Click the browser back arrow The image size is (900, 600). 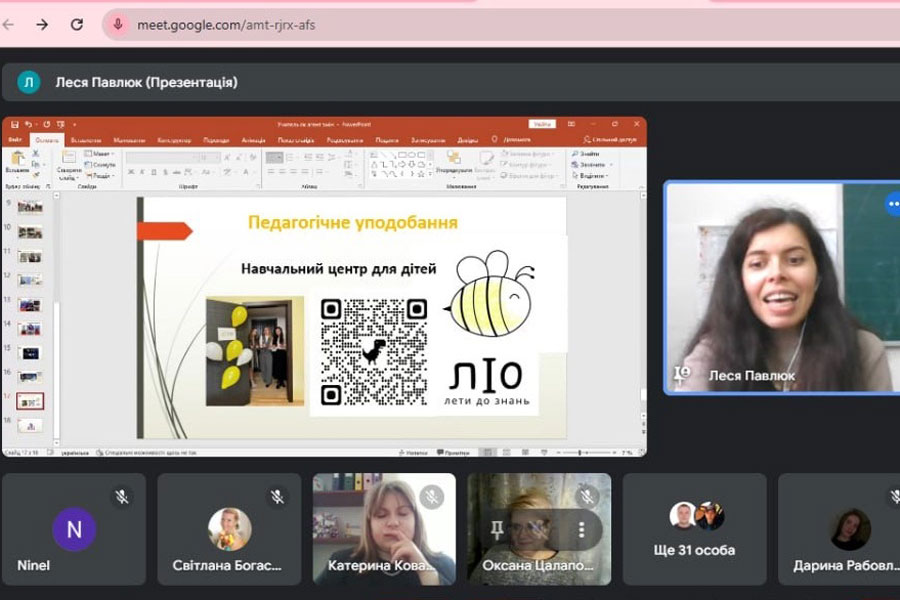pos(9,24)
